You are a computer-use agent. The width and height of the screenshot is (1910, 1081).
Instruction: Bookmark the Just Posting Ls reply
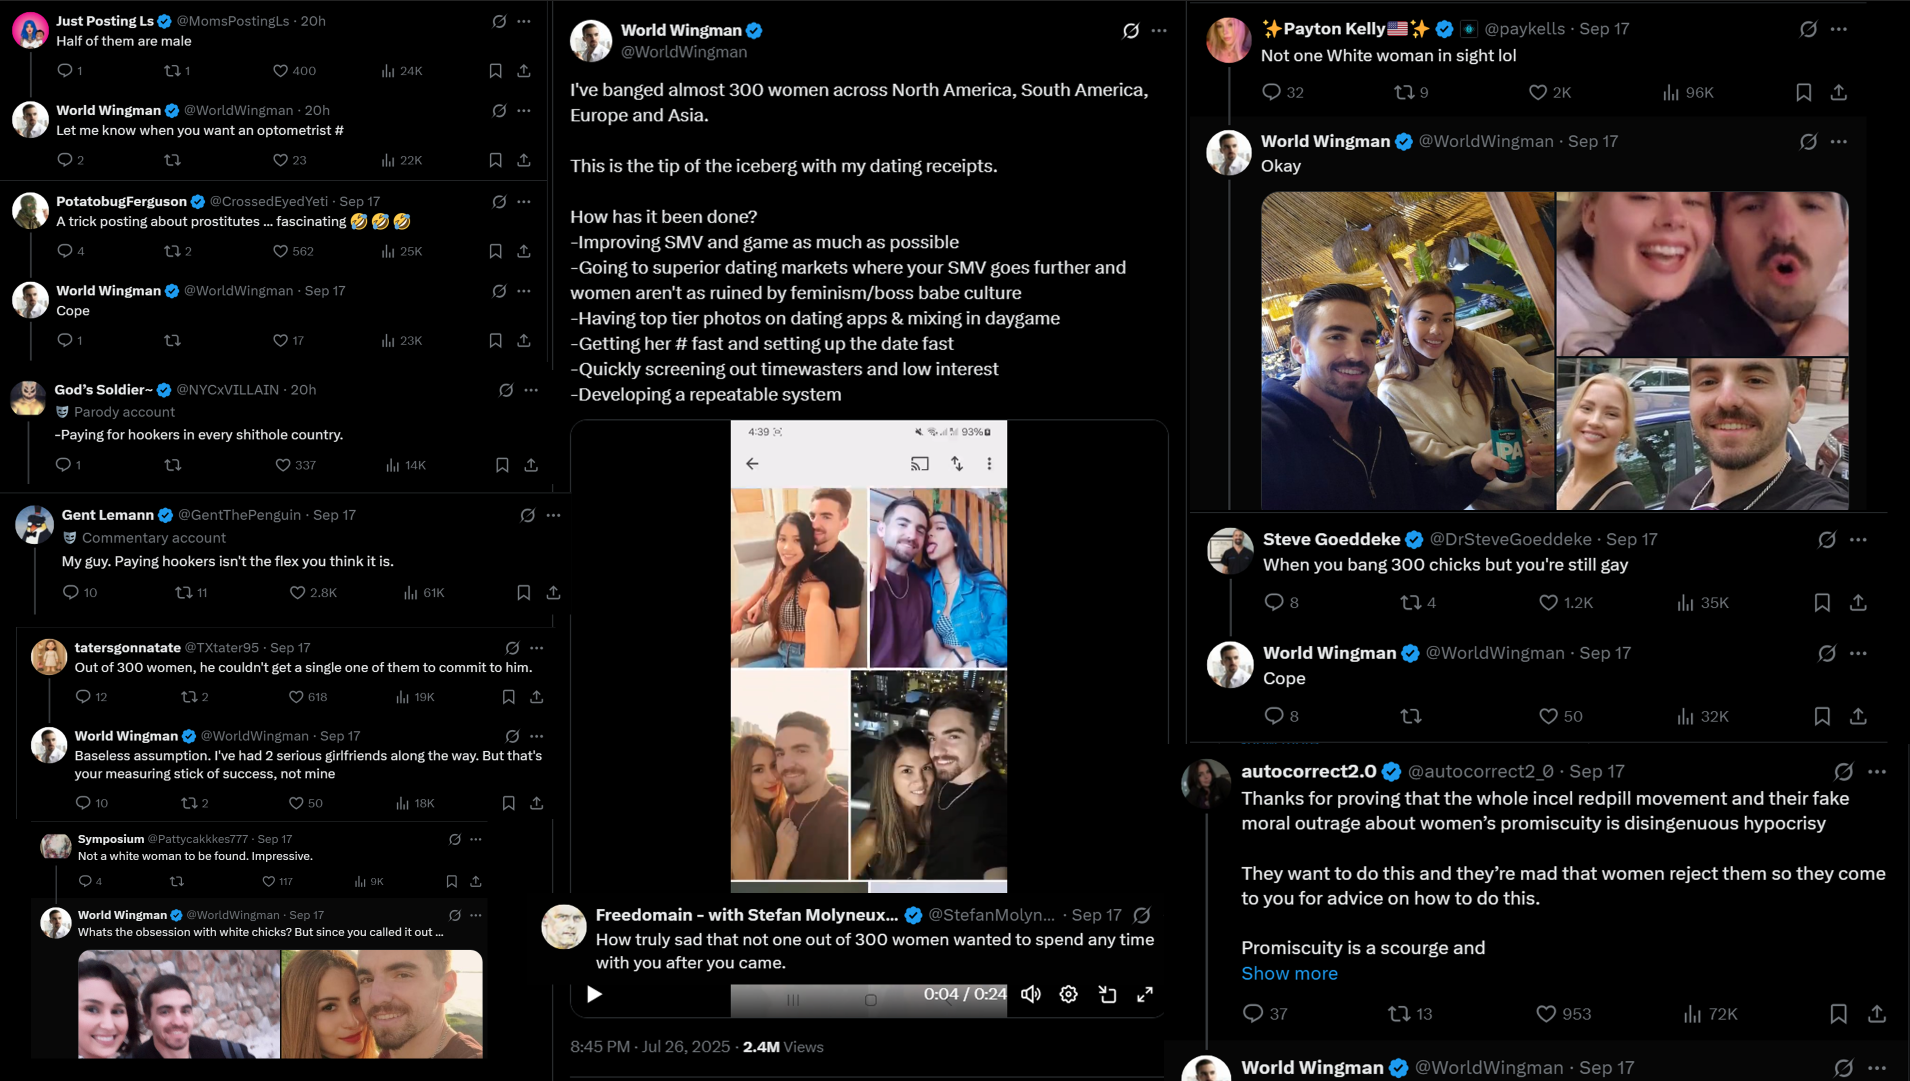[495, 71]
